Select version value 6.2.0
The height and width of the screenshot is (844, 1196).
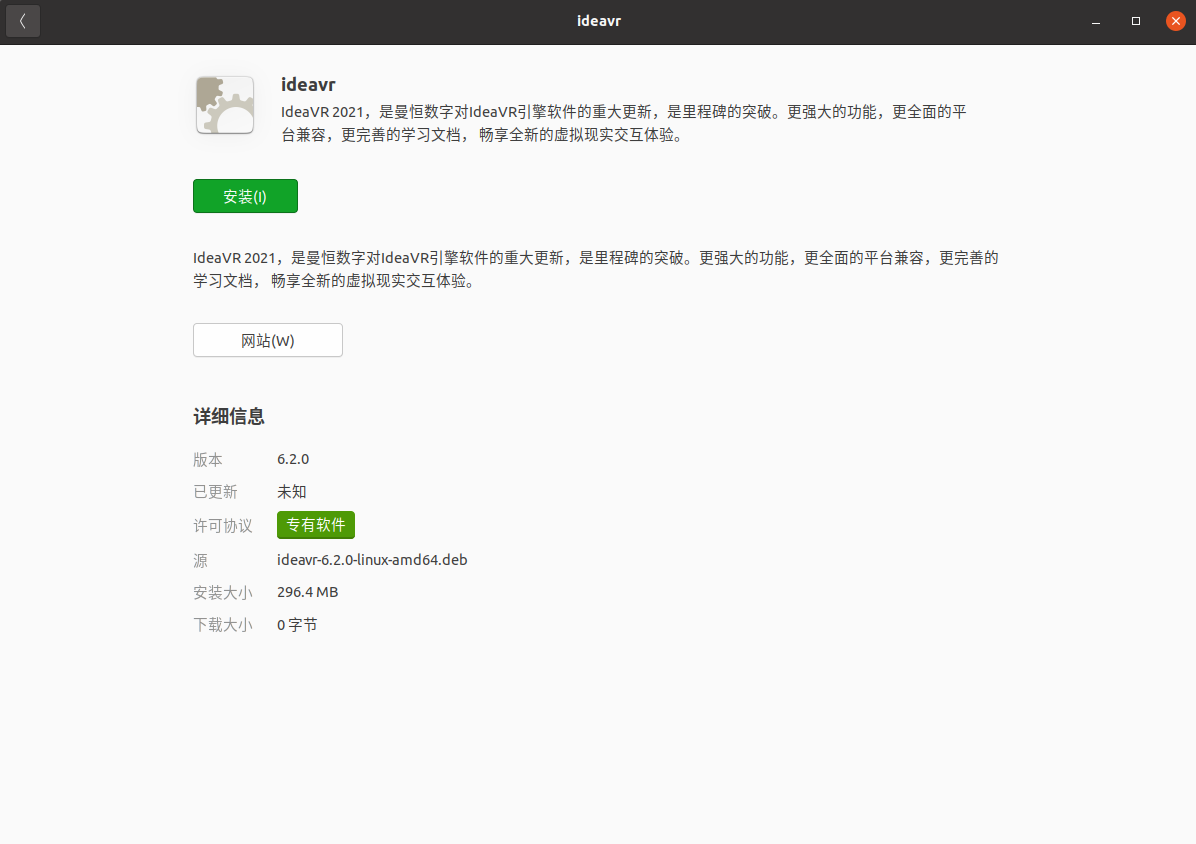[293, 459]
